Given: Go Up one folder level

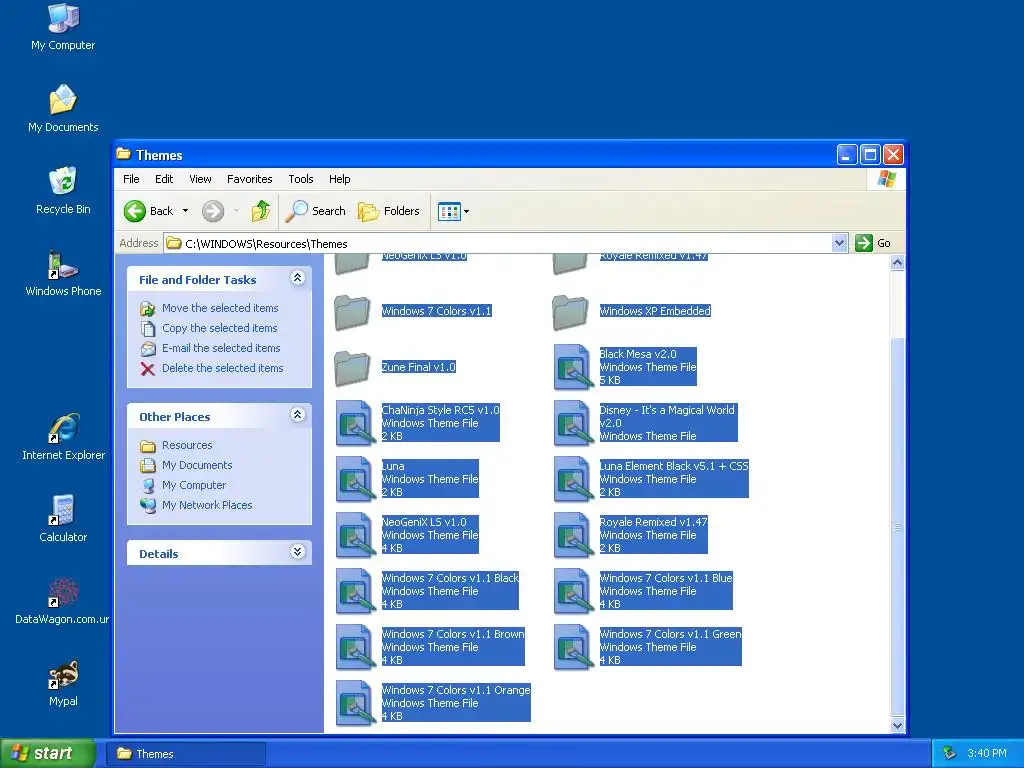Looking at the screenshot, I should click(x=261, y=211).
